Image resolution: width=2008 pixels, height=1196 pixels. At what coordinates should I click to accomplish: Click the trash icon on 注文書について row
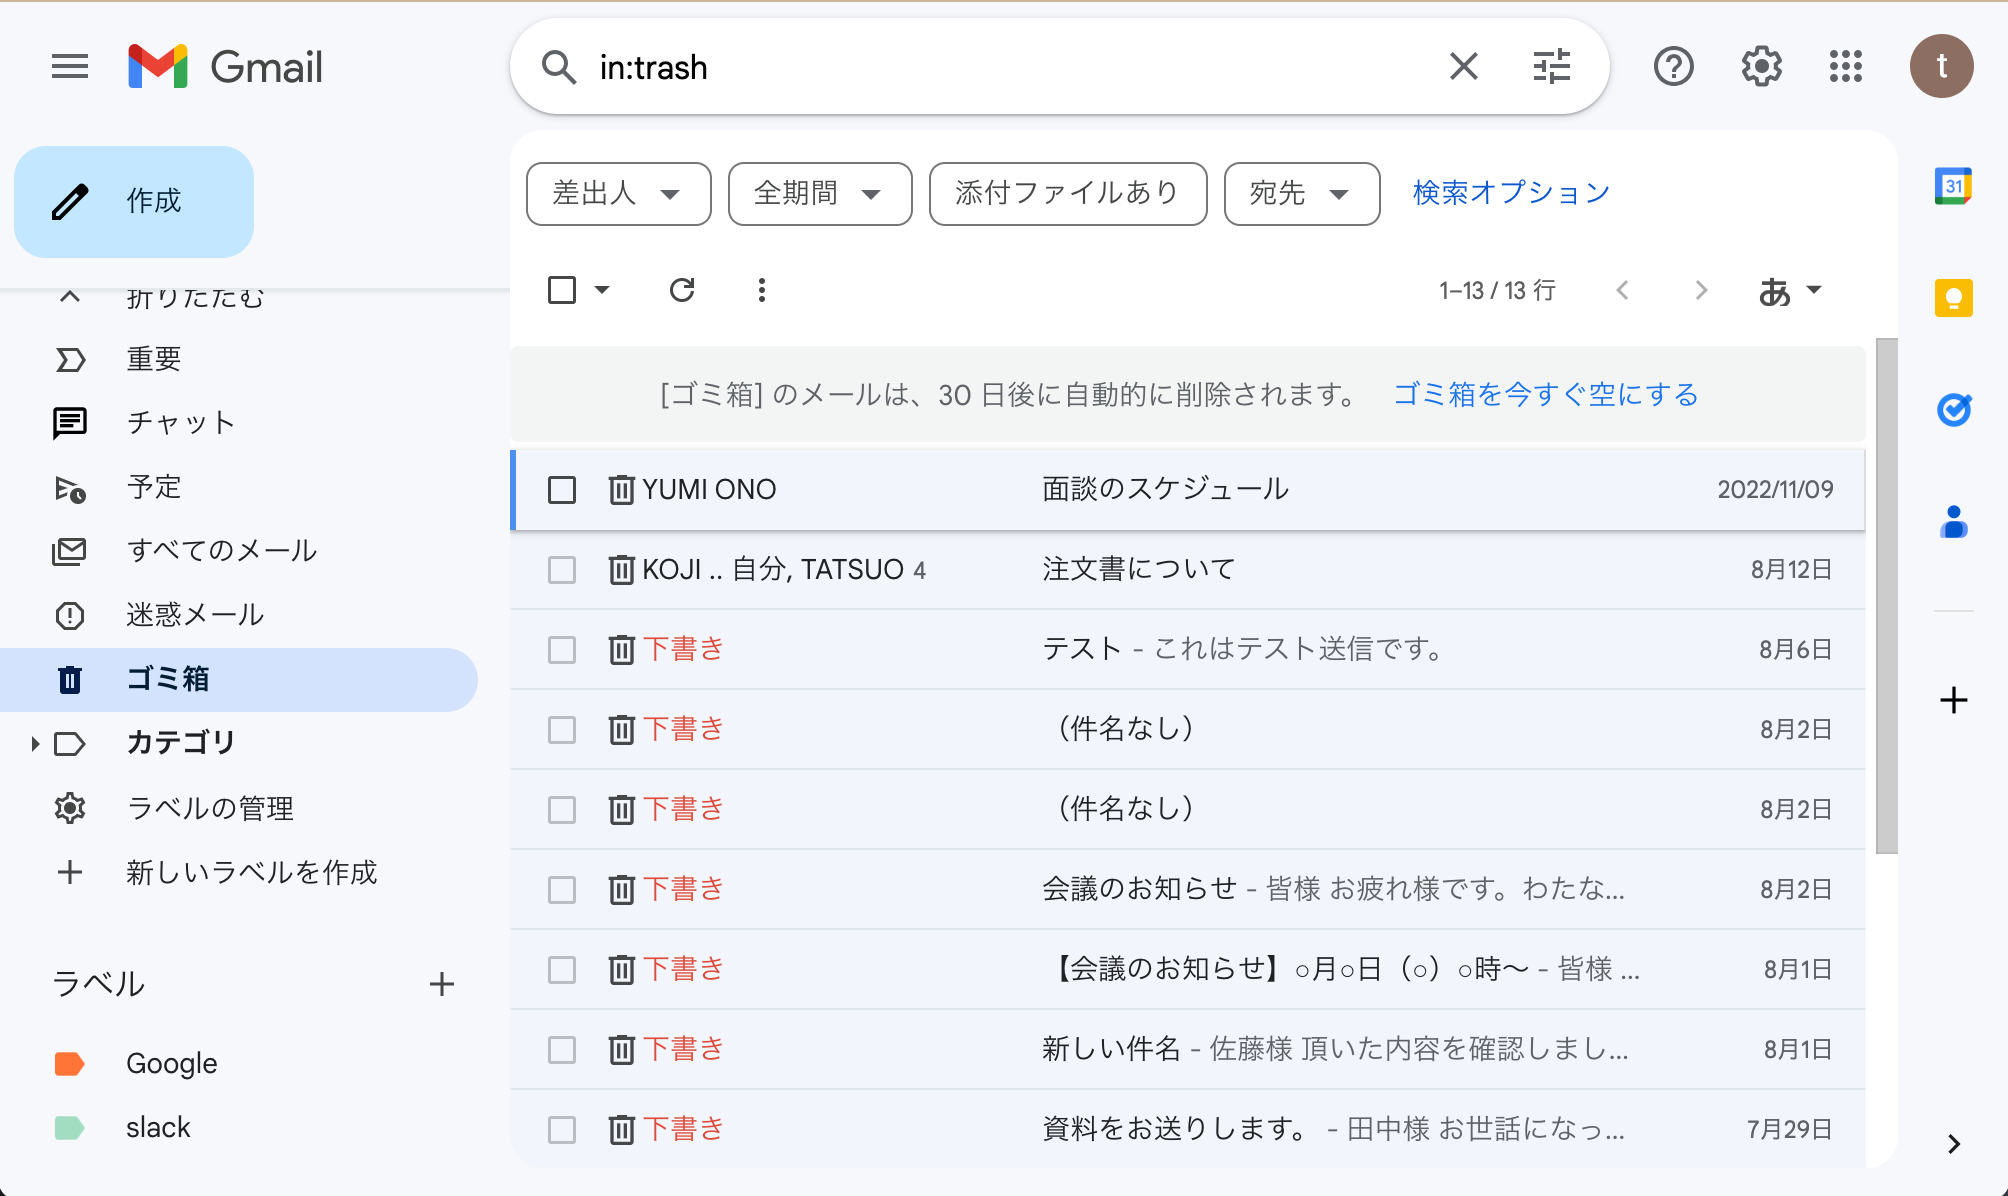(621, 570)
